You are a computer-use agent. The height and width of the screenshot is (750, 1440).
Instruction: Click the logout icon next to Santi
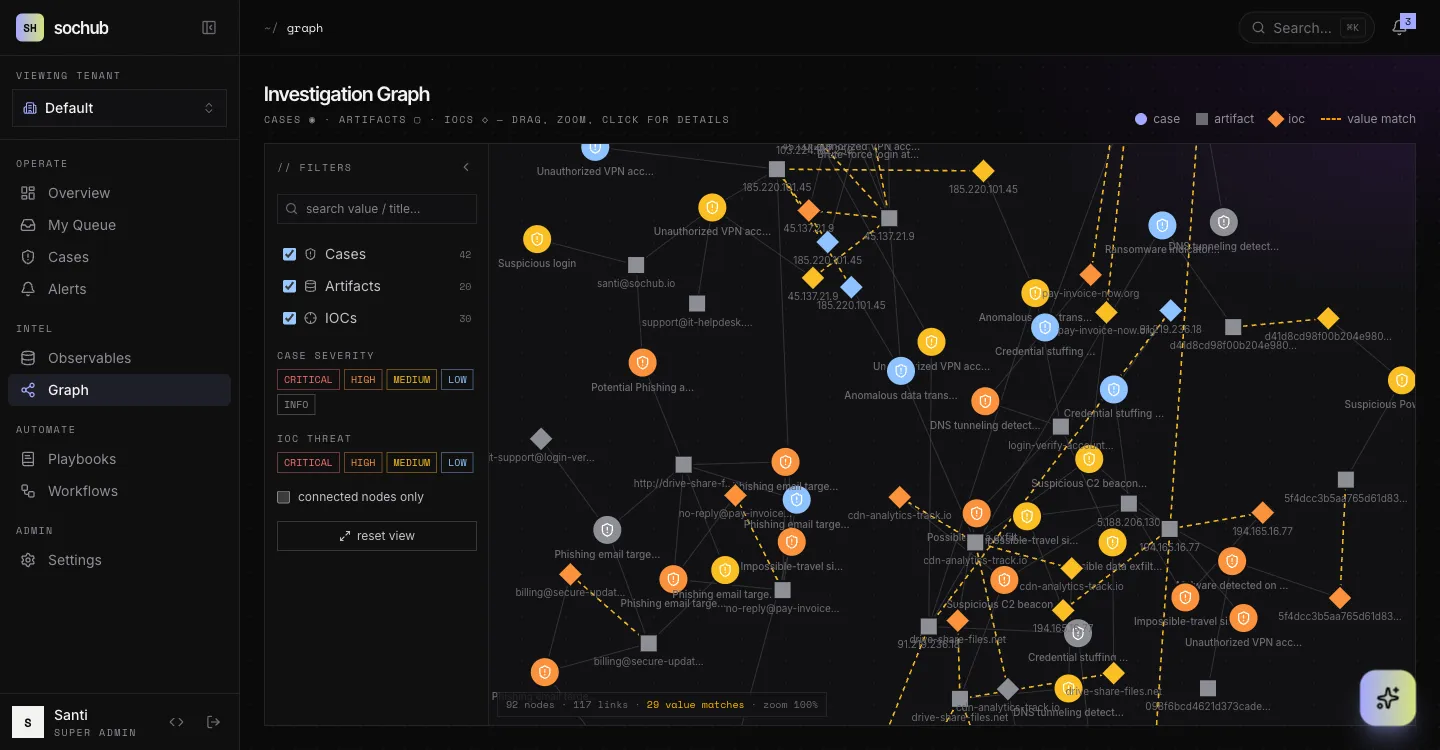[x=213, y=722]
